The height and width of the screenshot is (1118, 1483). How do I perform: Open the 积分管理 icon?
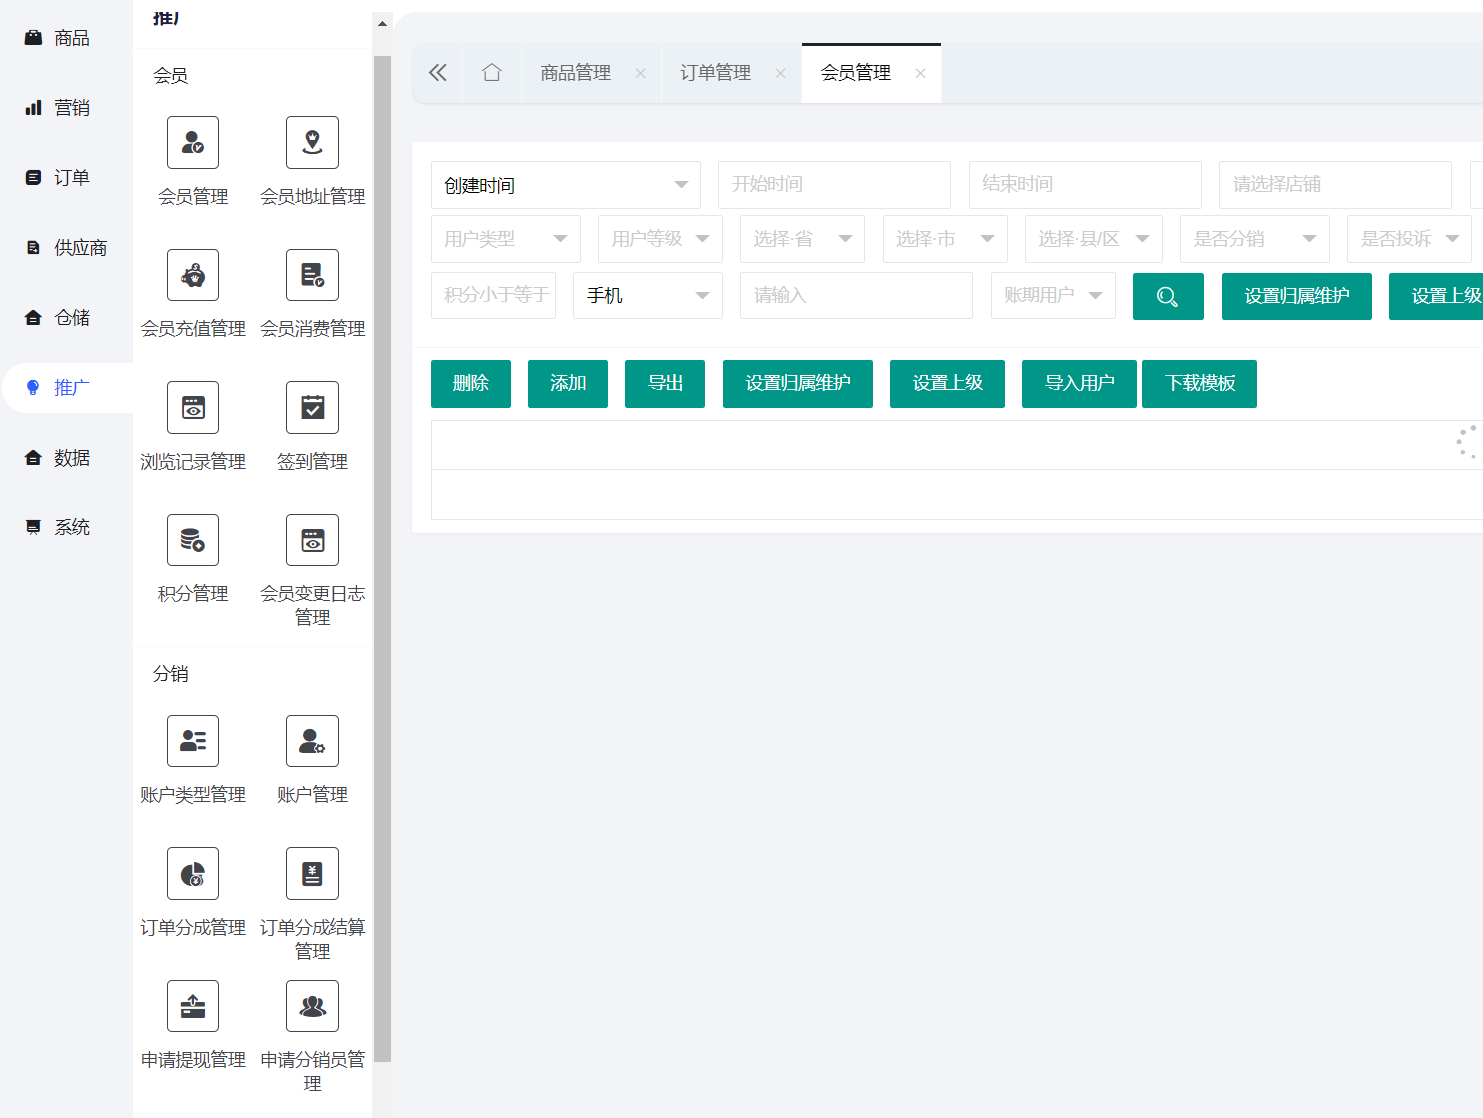pos(193,540)
